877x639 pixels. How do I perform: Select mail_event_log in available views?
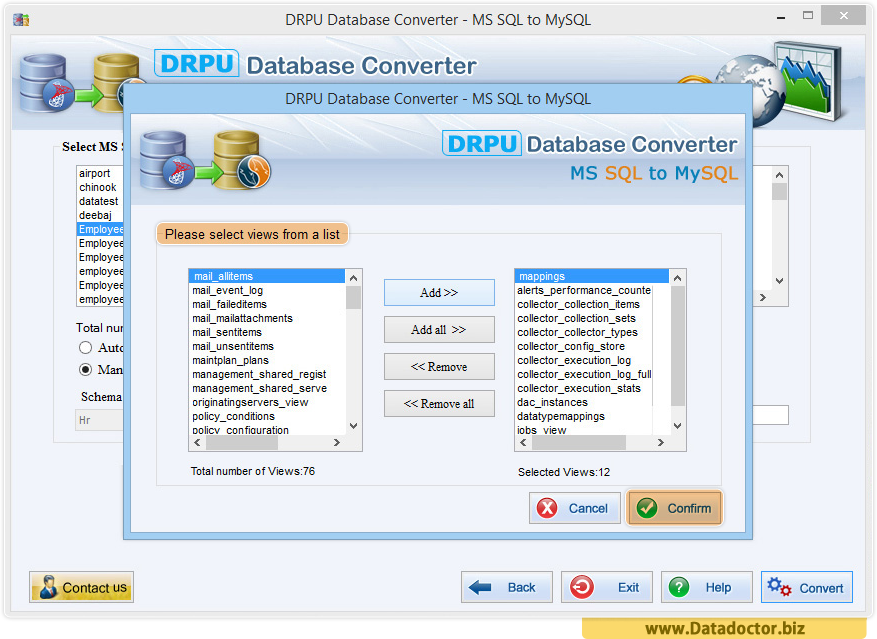coord(267,290)
